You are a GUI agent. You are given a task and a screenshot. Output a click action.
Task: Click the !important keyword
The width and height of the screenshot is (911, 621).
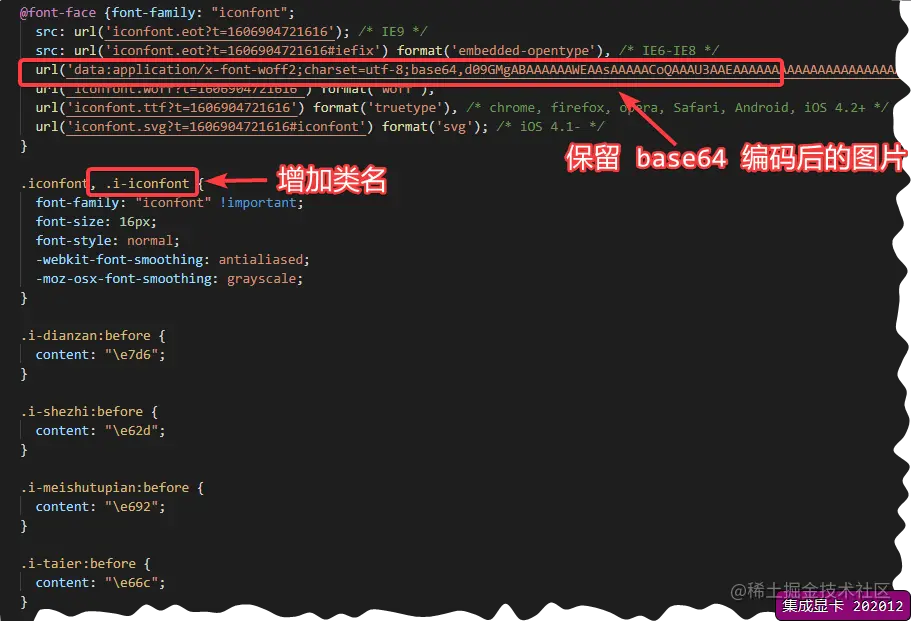[258, 203]
